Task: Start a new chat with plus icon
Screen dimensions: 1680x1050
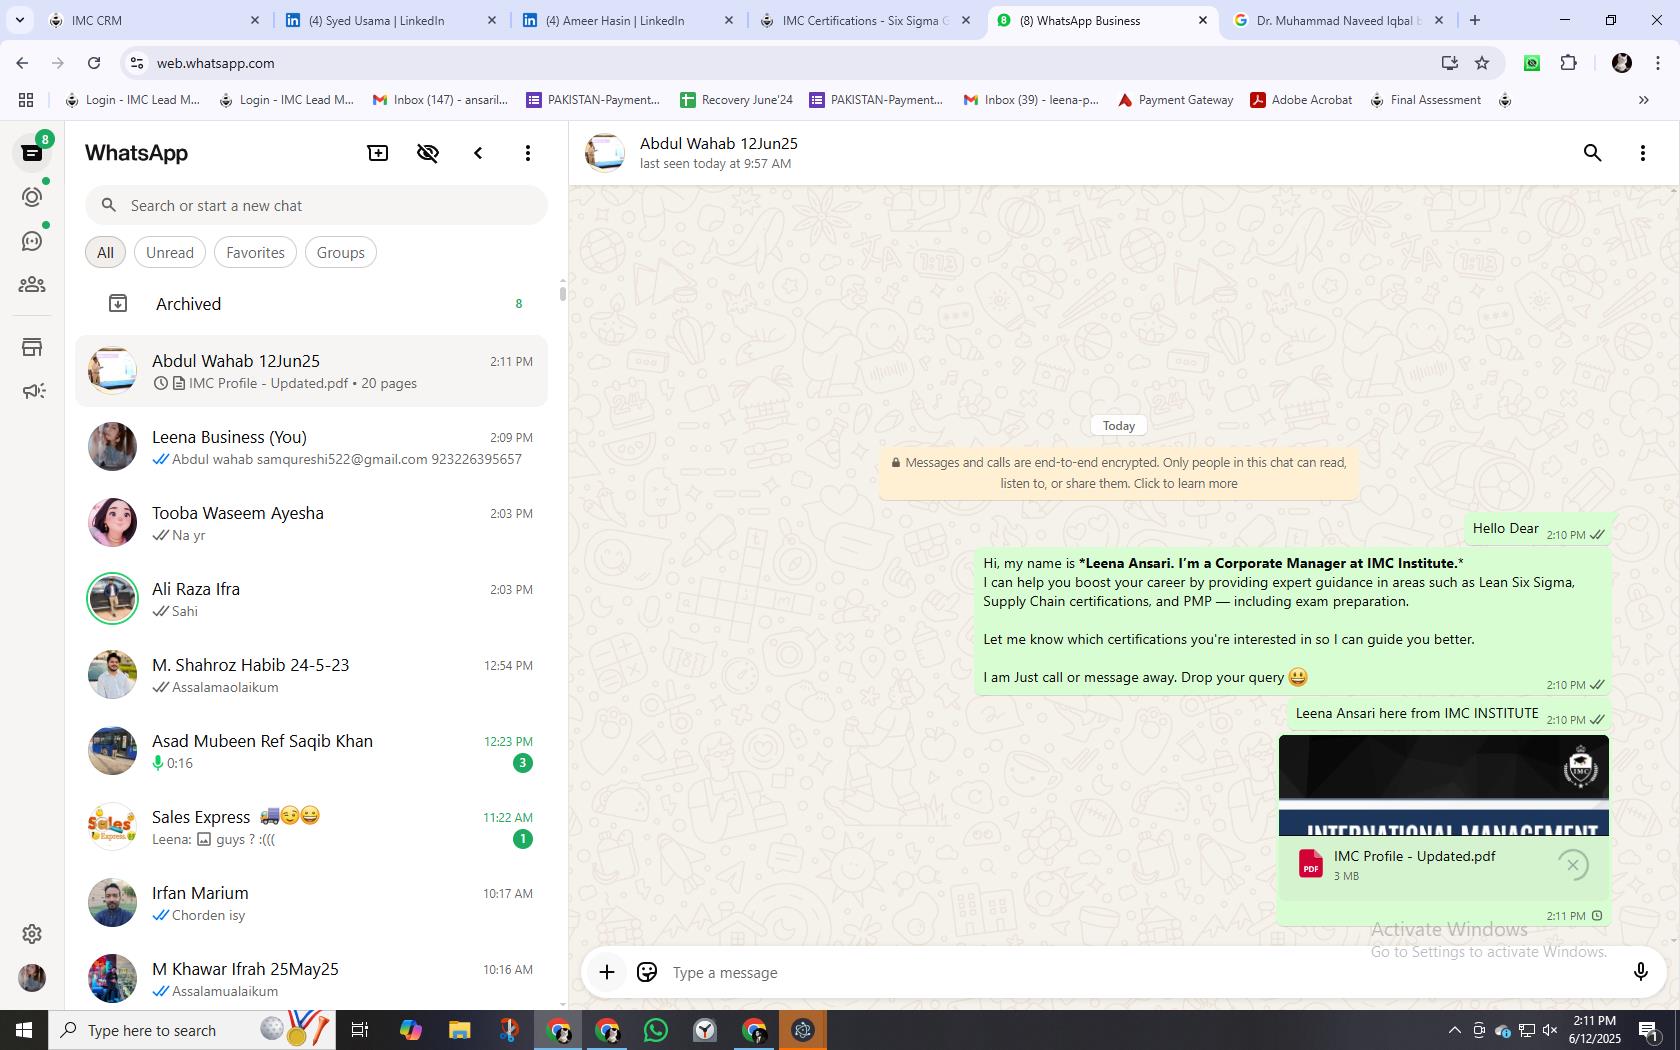Action: click(378, 153)
